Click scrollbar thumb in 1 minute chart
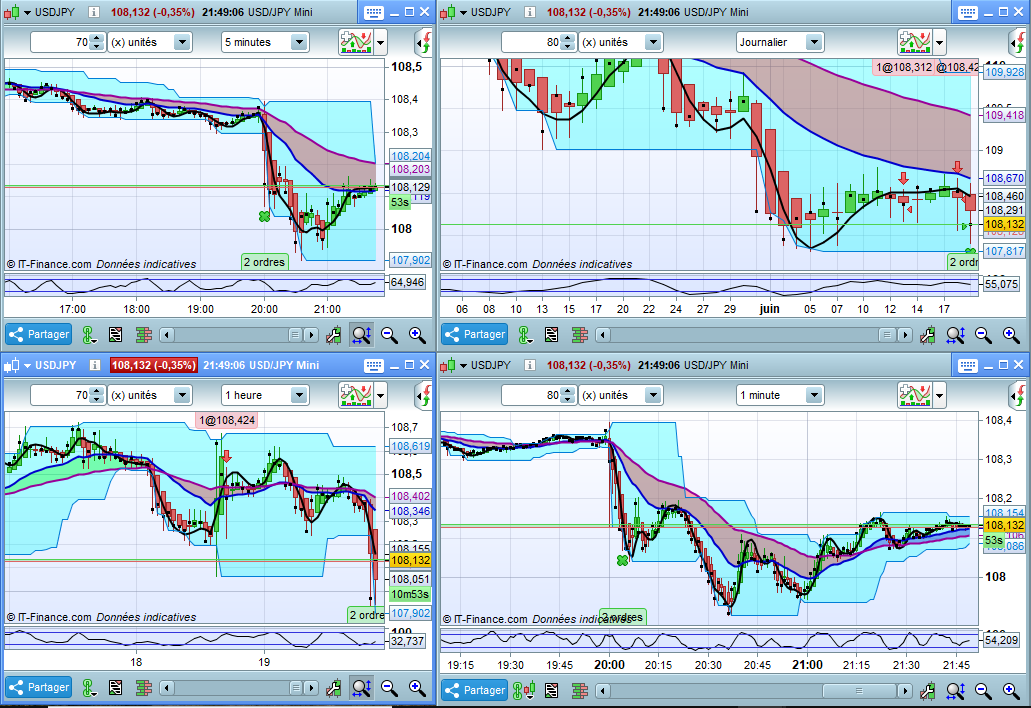The image size is (1031, 708). tap(859, 691)
